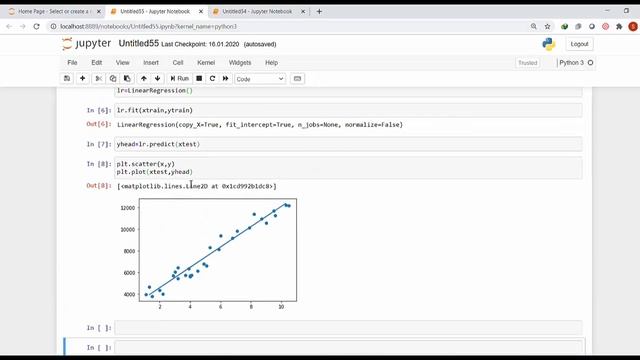640x360 pixels.
Task: Open the command palette keyboard icon
Action: click(x=298, y=78)
